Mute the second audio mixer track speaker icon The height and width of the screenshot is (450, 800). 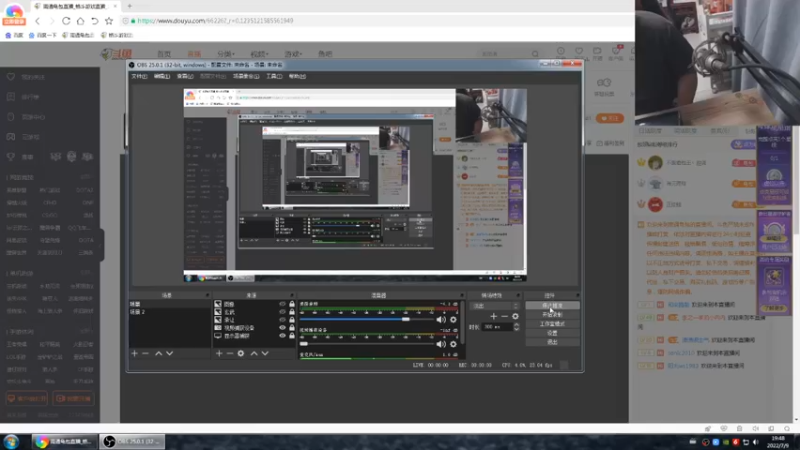(x=441, y=344)
